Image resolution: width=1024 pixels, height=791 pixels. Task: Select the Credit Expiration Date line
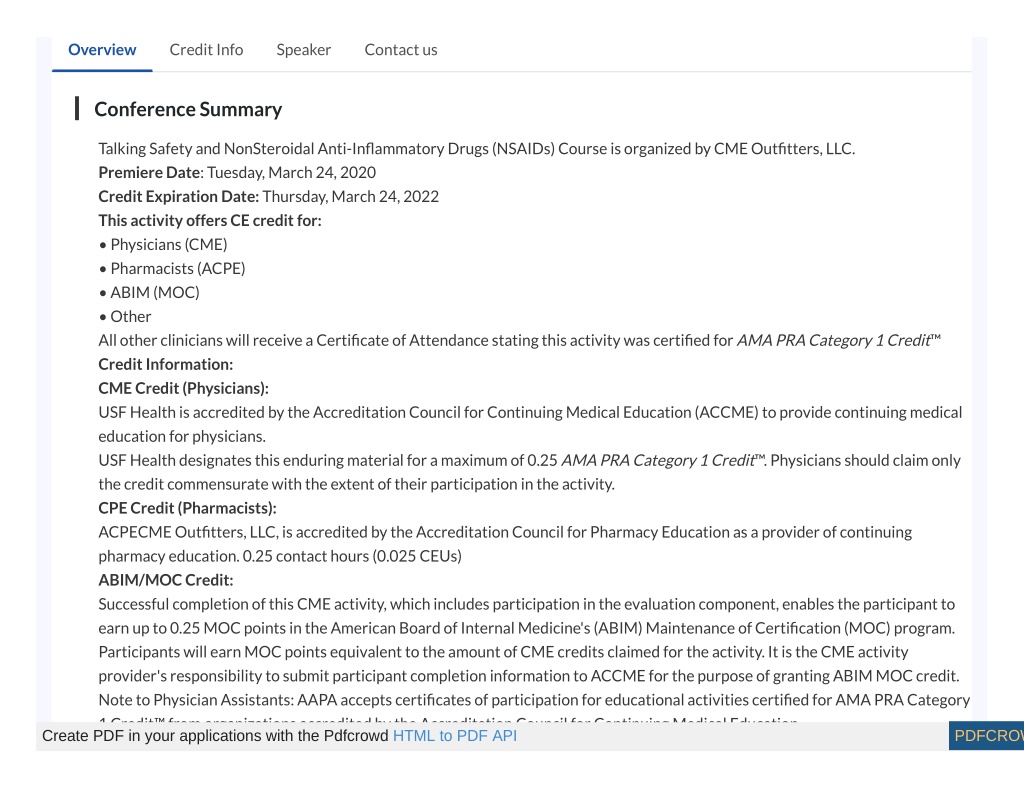268,197
